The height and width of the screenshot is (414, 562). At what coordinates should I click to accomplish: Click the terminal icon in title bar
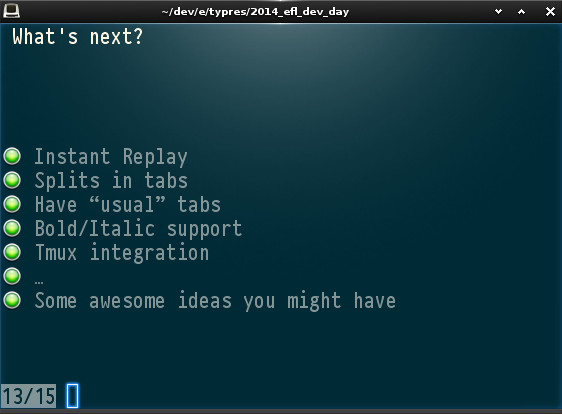point(11,11)
